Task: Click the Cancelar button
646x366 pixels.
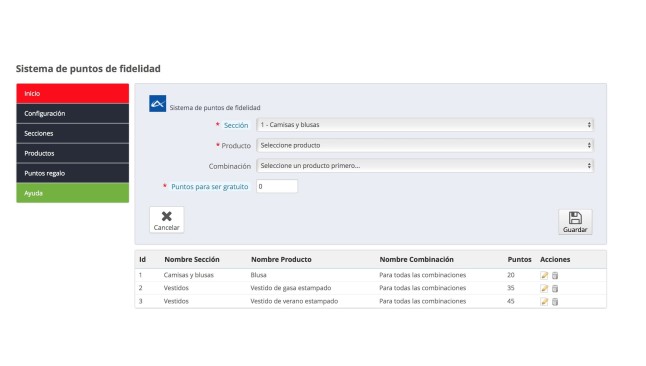Action: 166,220
